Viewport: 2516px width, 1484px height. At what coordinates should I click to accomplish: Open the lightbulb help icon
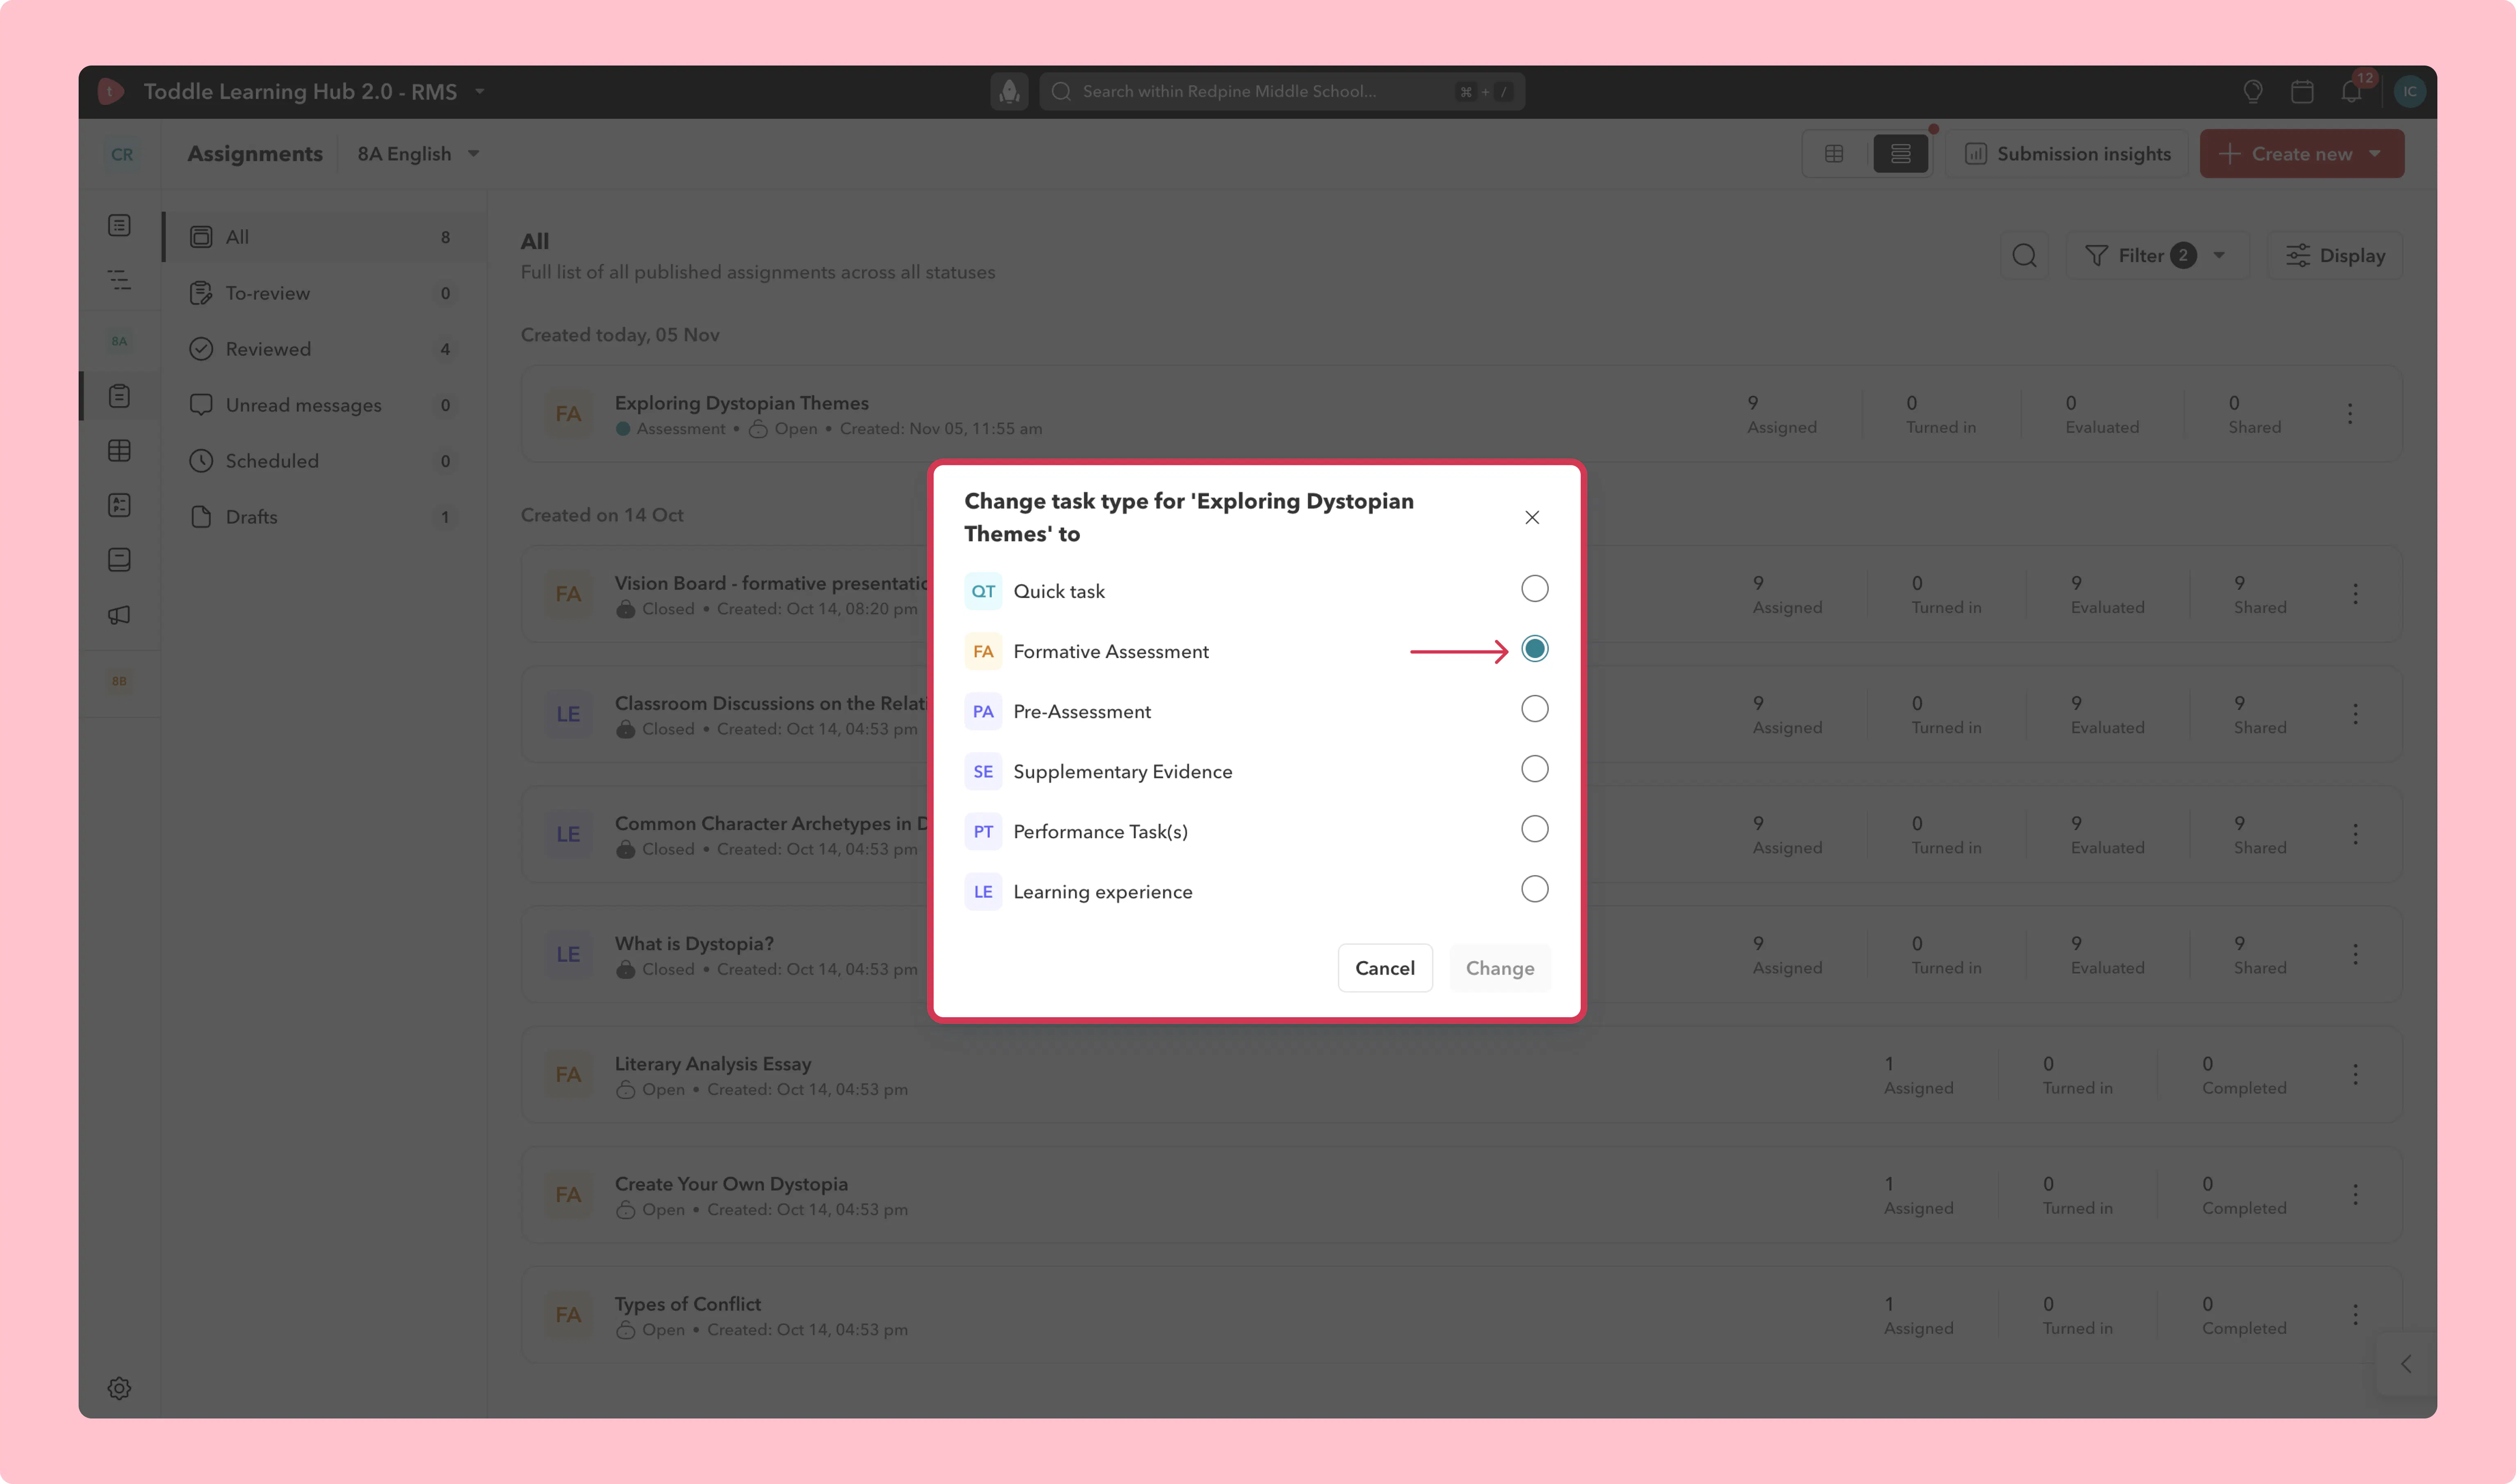tap(2253, 92)
